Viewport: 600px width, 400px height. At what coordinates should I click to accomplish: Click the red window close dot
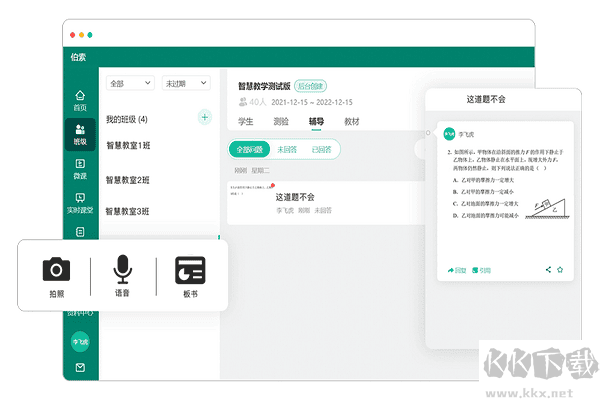[x=72, y=35]
